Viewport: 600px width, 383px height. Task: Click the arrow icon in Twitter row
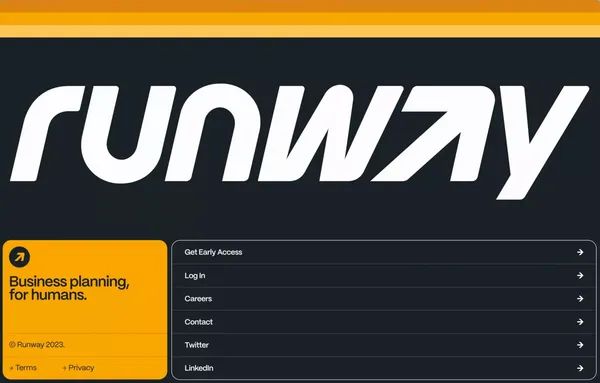click(x=580, y=345)
